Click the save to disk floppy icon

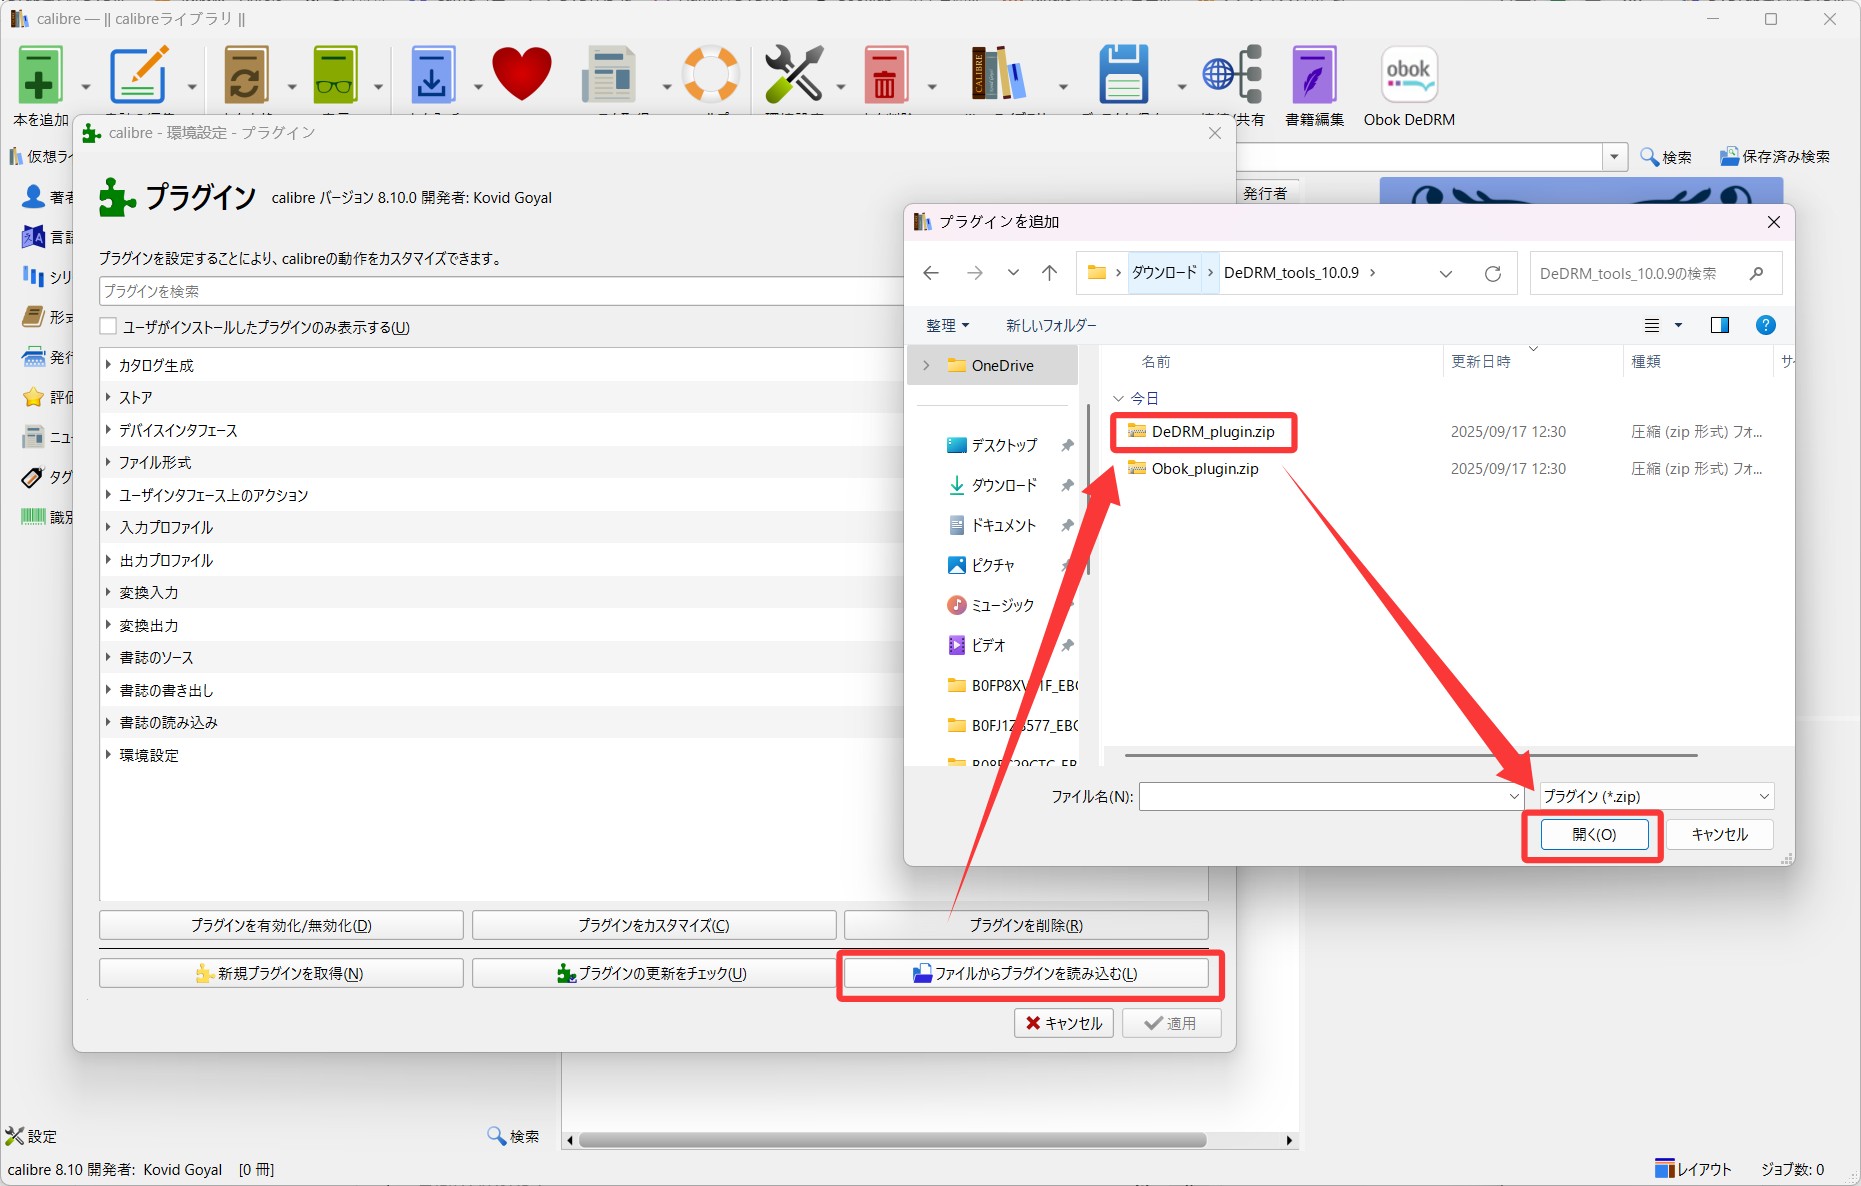(x=1123, y=75)
